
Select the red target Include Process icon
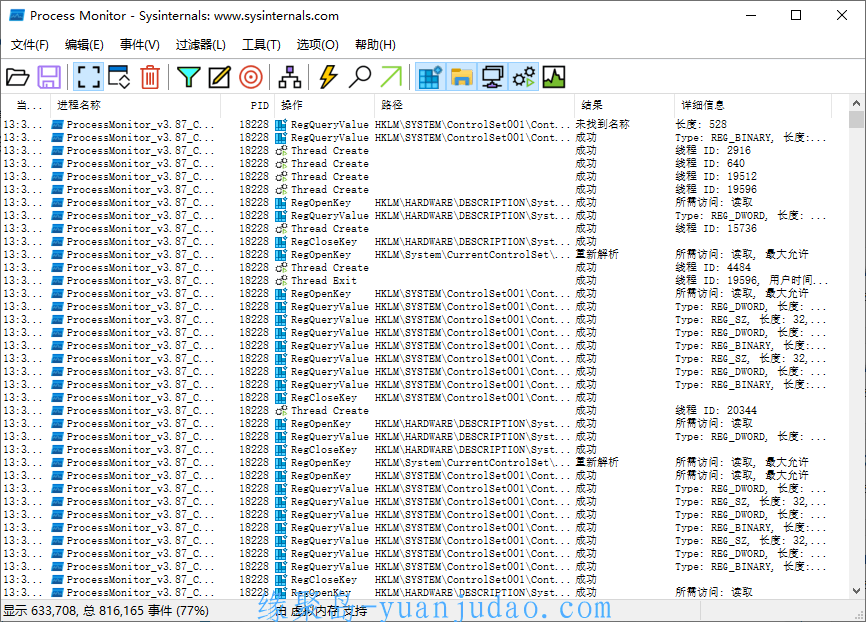pos(251,77)
